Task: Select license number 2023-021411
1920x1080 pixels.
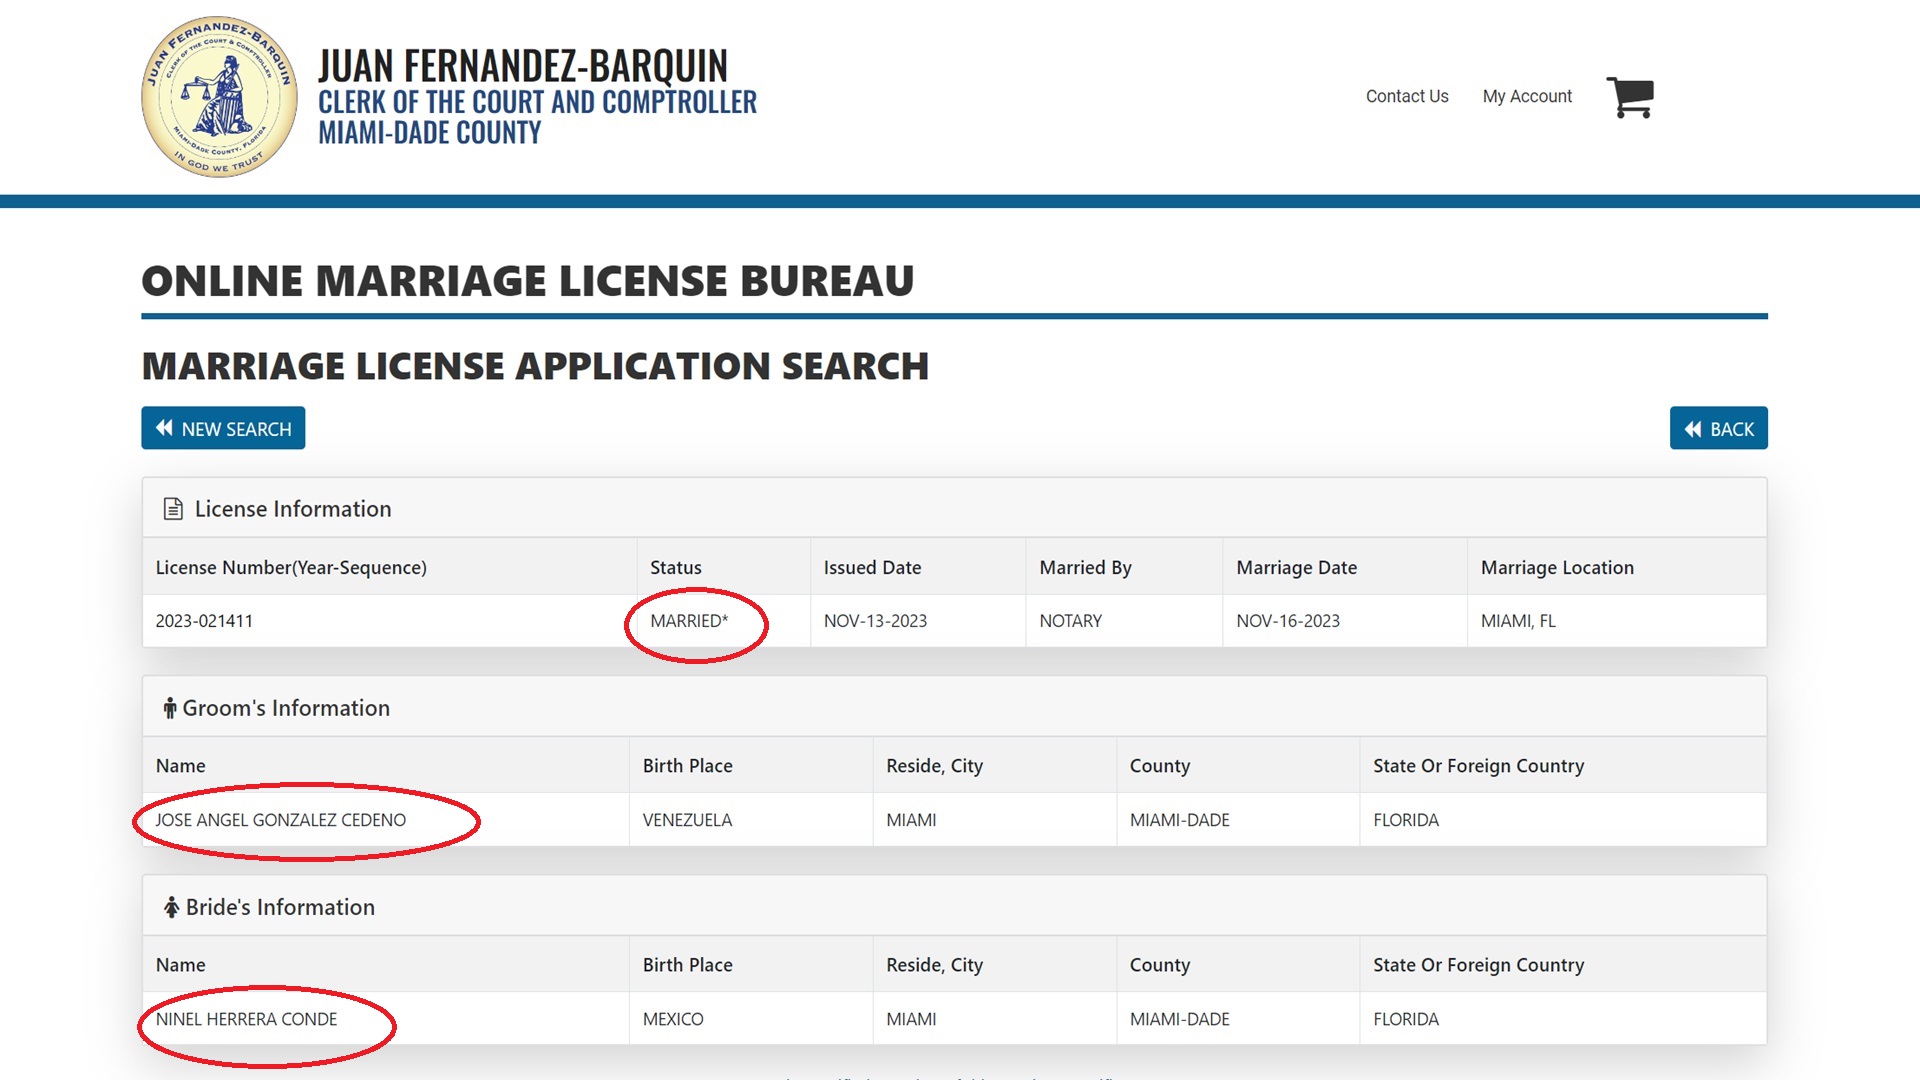Action: 204,621
